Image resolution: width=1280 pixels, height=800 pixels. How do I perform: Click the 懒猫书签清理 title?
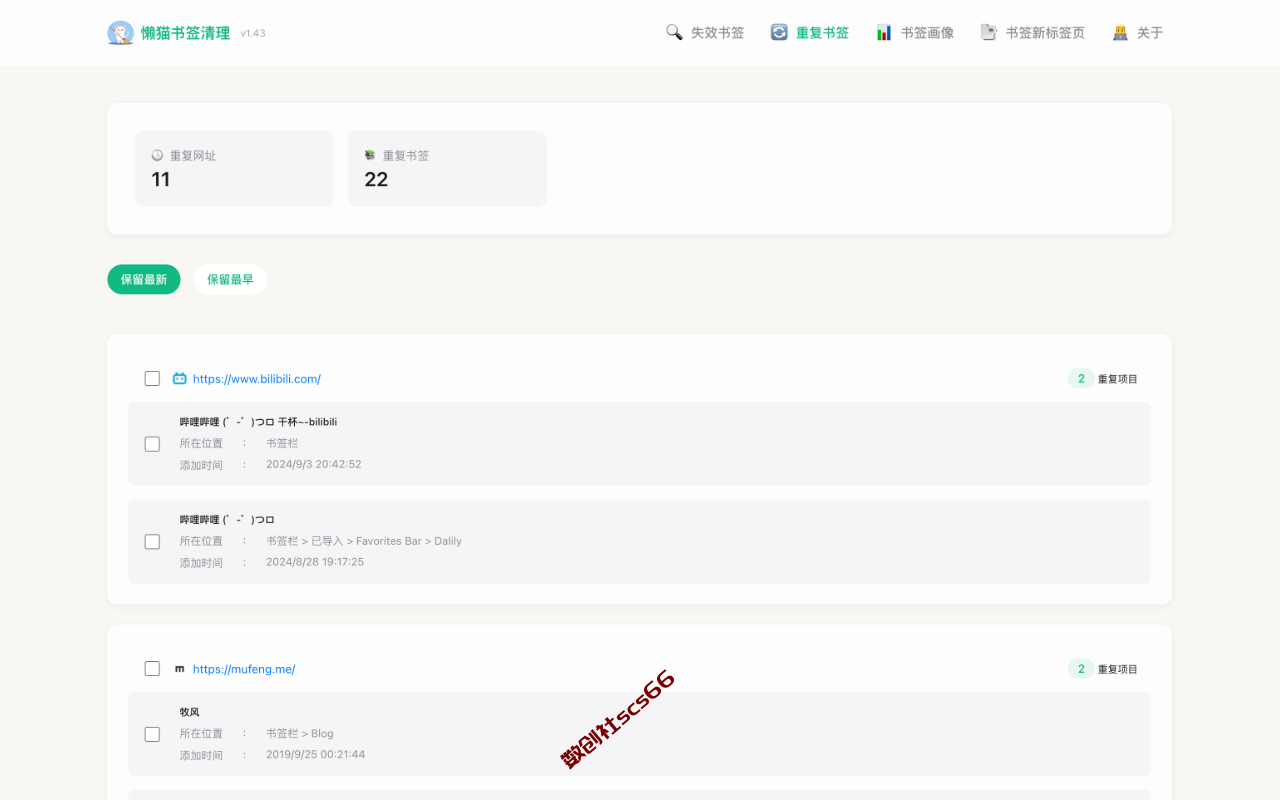point(186,33)
